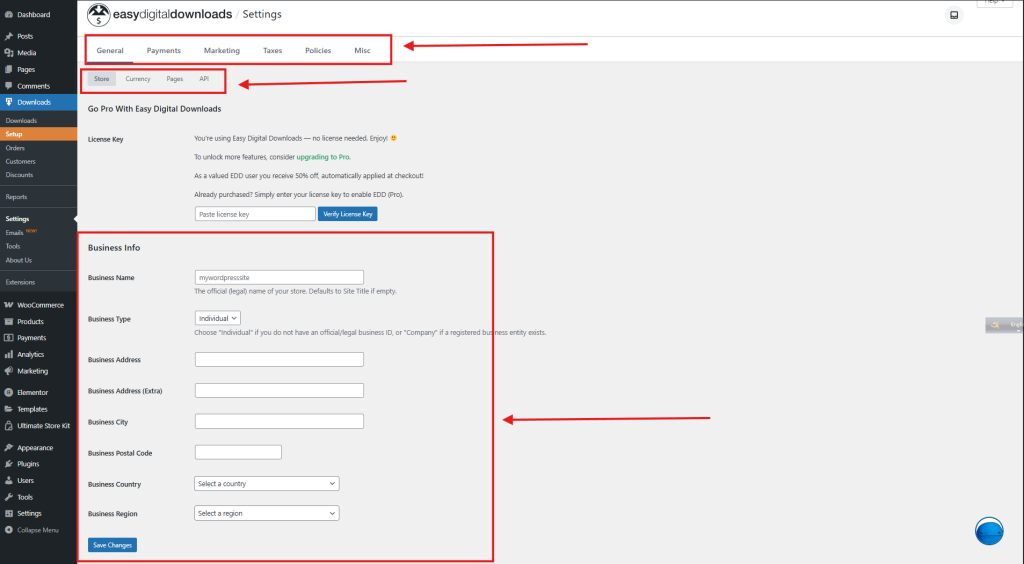The height and width of the screenshot is (564, 1024).
Task: Click the Verify License Key button
Action: (x=347, y=214)
